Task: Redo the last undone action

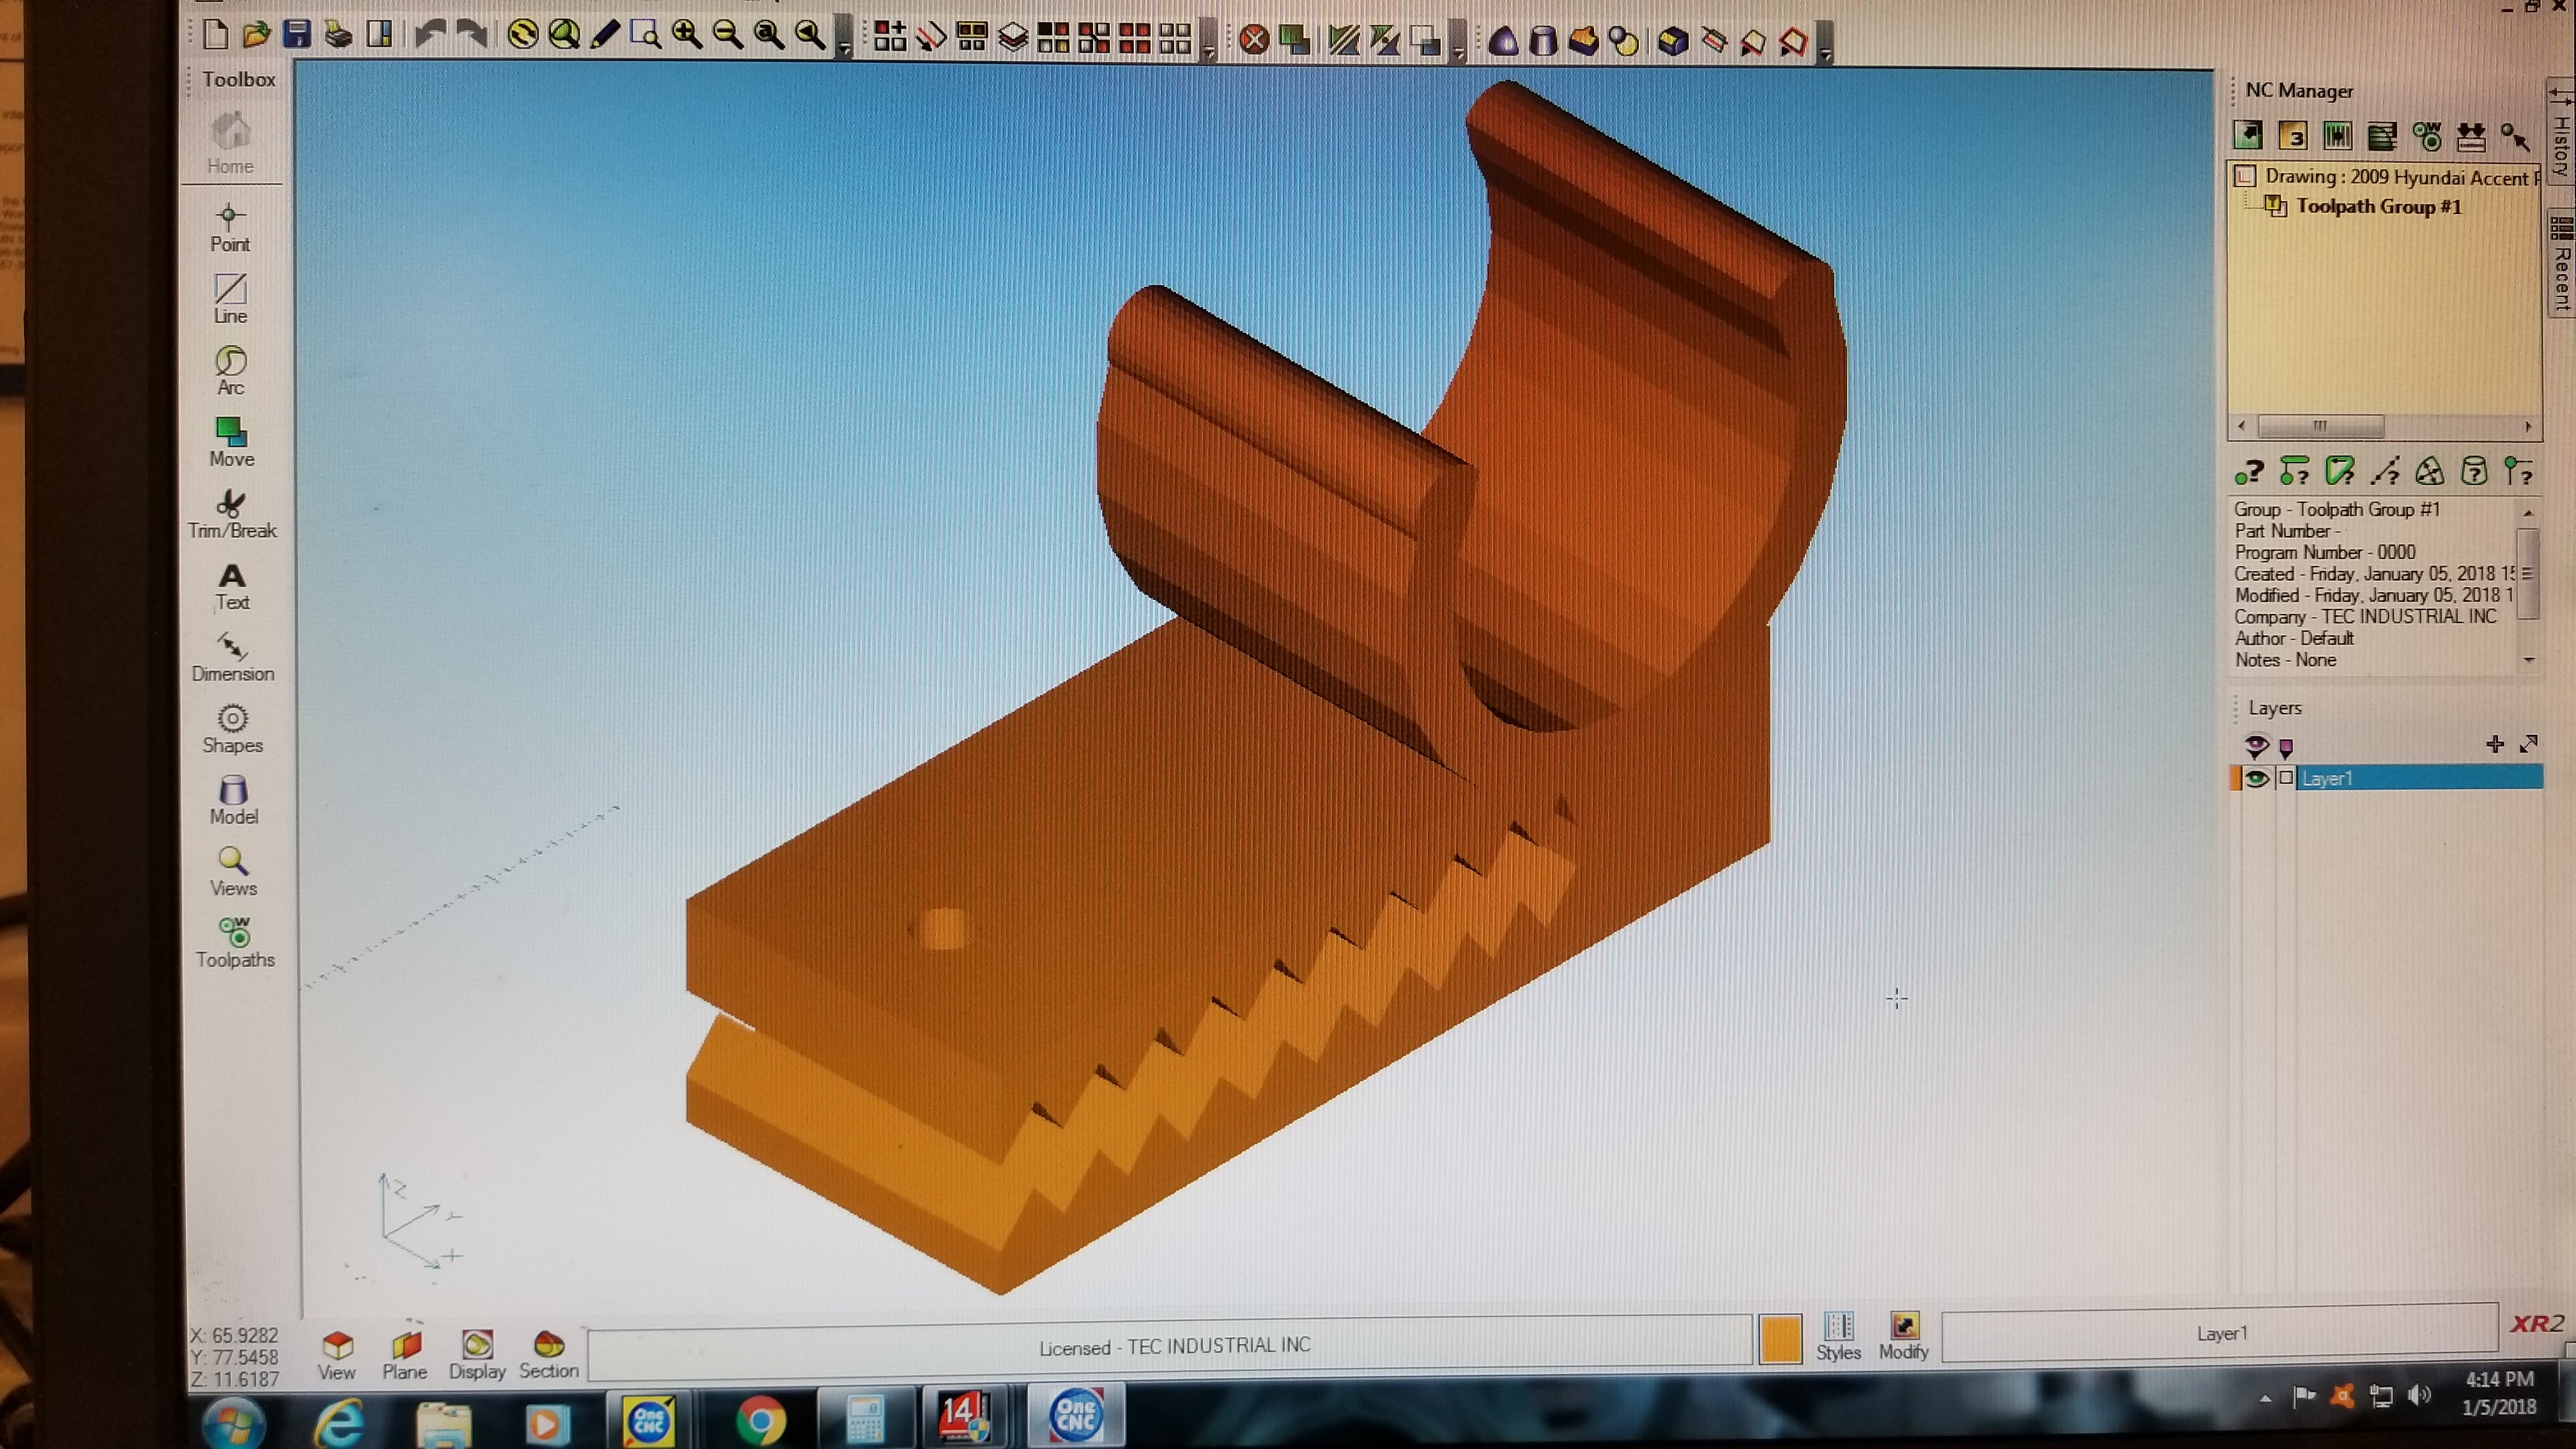Action: pos(472,35)
